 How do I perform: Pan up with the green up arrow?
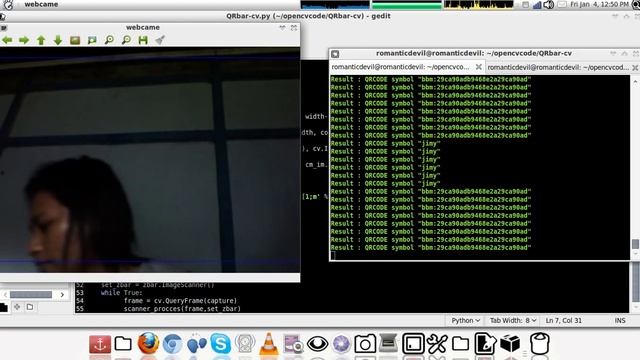point(41,40)
